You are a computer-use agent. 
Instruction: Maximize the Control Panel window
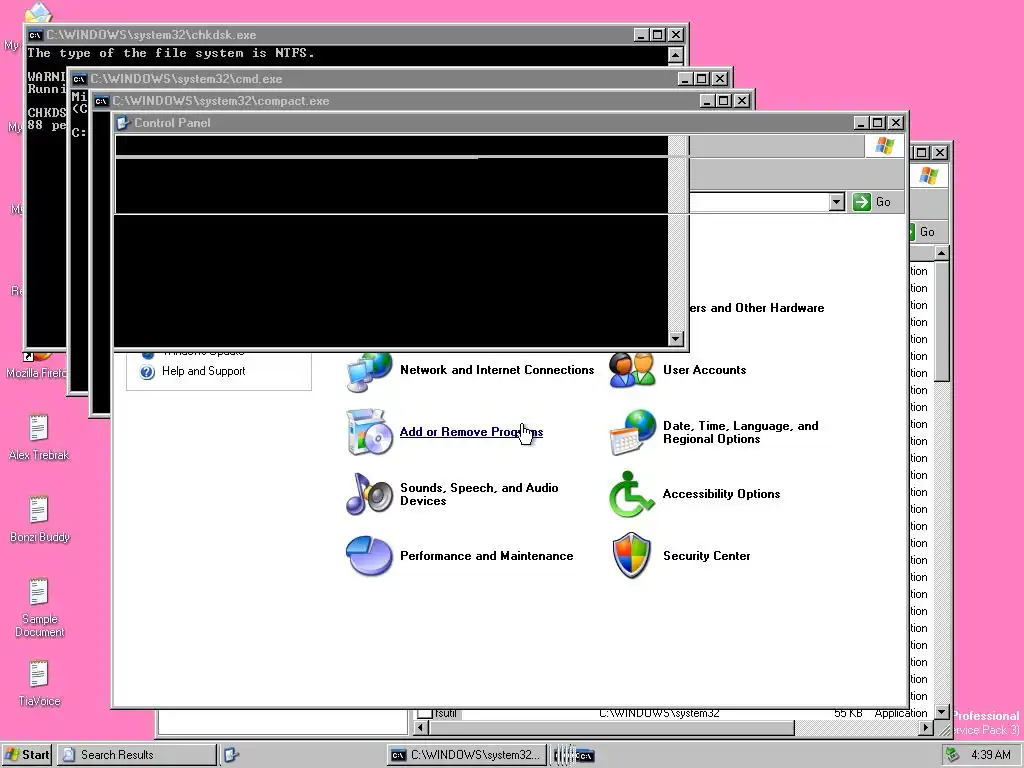click(878, 123)
